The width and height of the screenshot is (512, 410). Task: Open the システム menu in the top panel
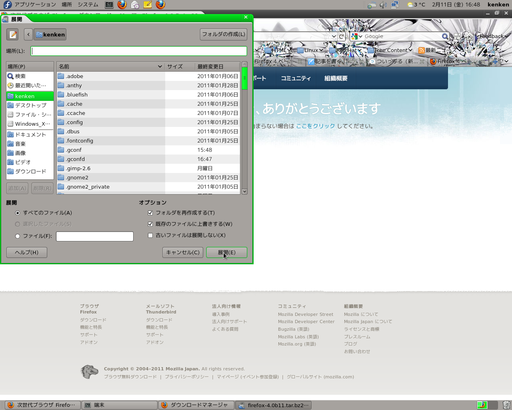(x=88, y=5)
